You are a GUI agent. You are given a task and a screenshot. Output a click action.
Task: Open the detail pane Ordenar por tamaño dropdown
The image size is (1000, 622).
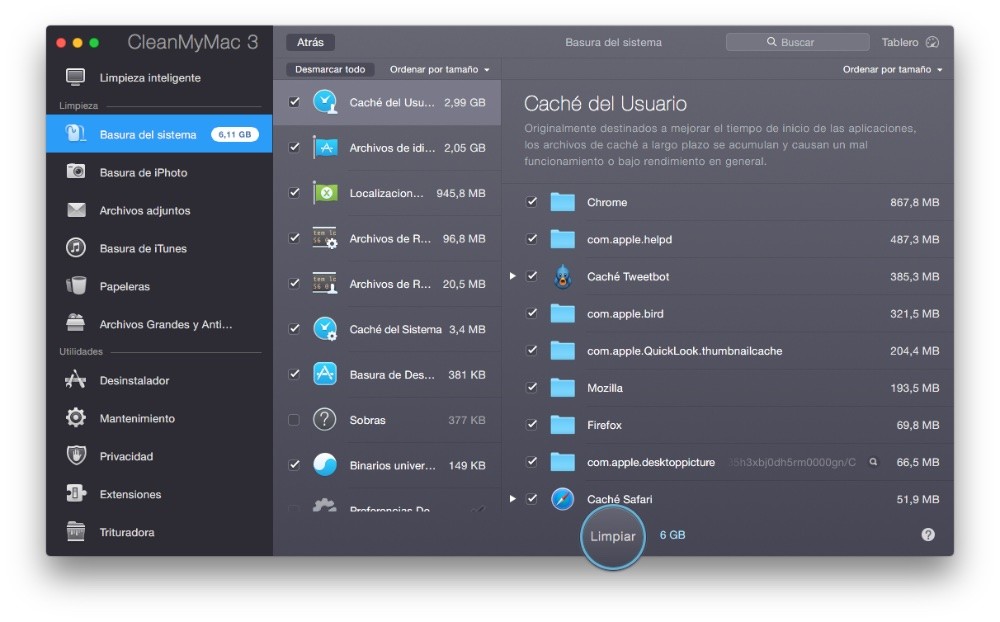(892, 69)
